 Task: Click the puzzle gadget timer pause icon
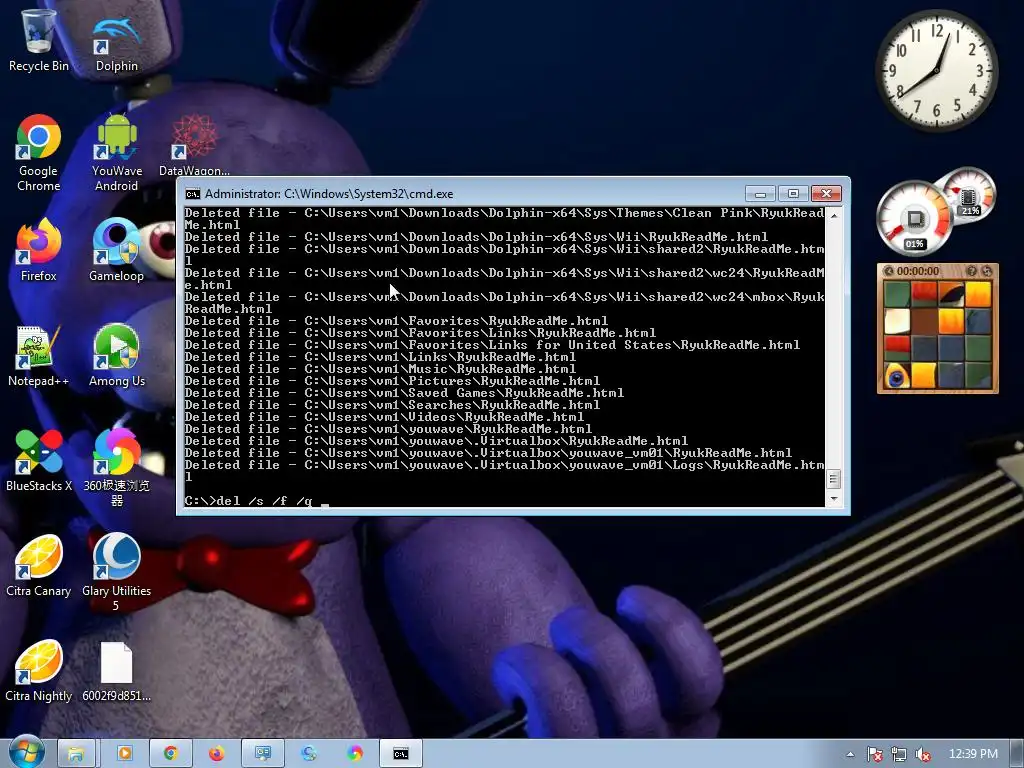[888, 271]
